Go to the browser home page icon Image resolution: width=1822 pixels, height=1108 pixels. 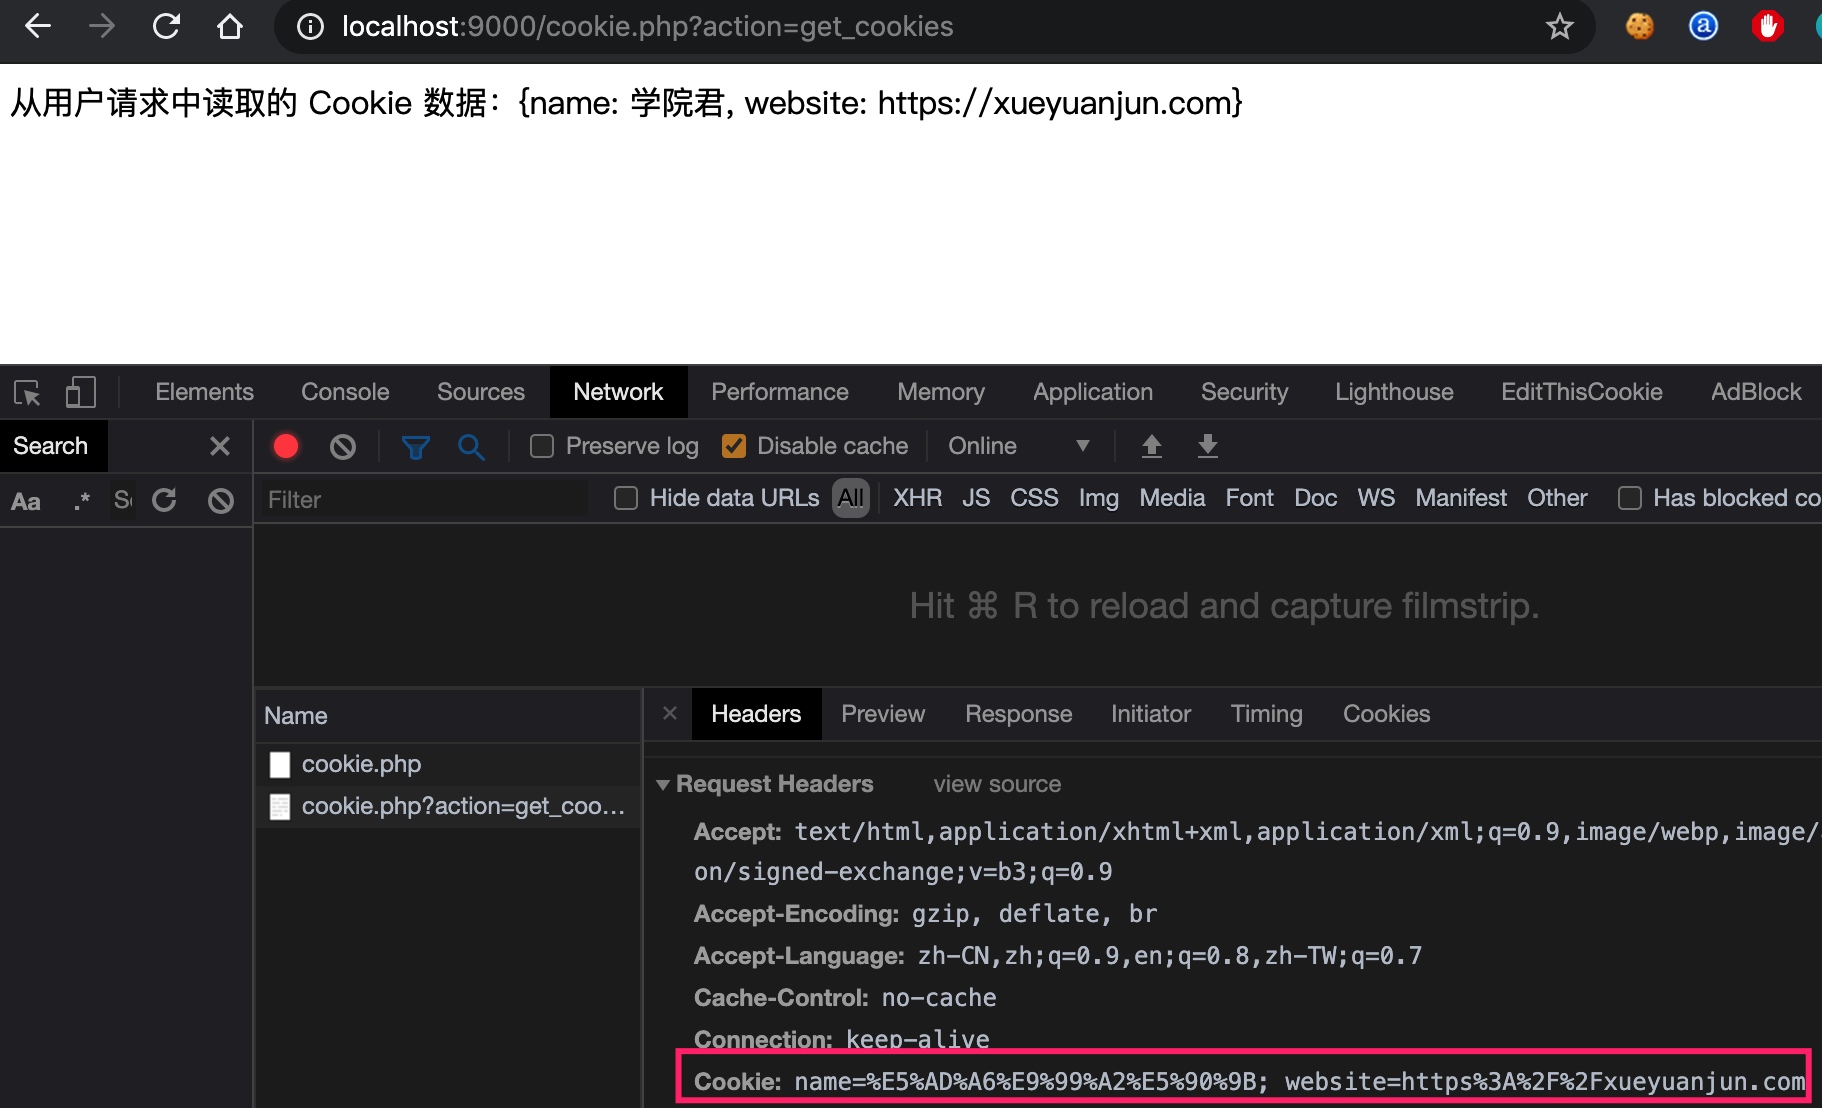(x=230, y=27)
